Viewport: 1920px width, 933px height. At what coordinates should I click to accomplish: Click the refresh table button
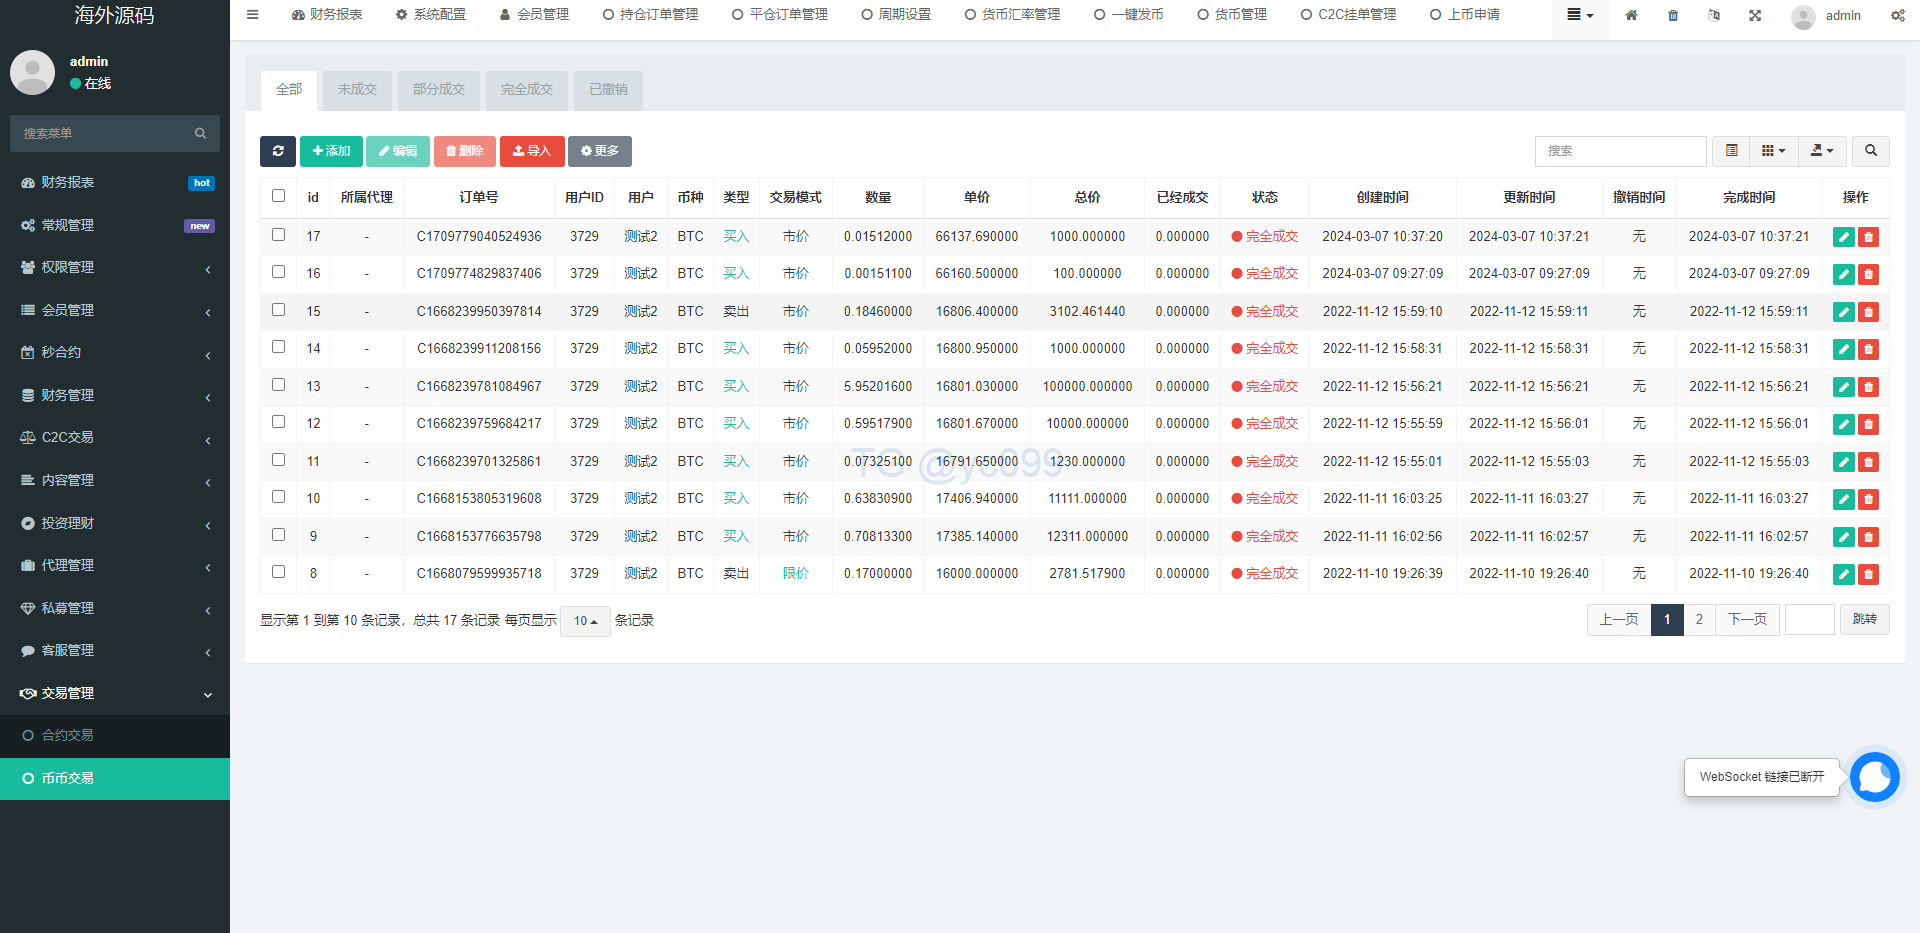278,151
